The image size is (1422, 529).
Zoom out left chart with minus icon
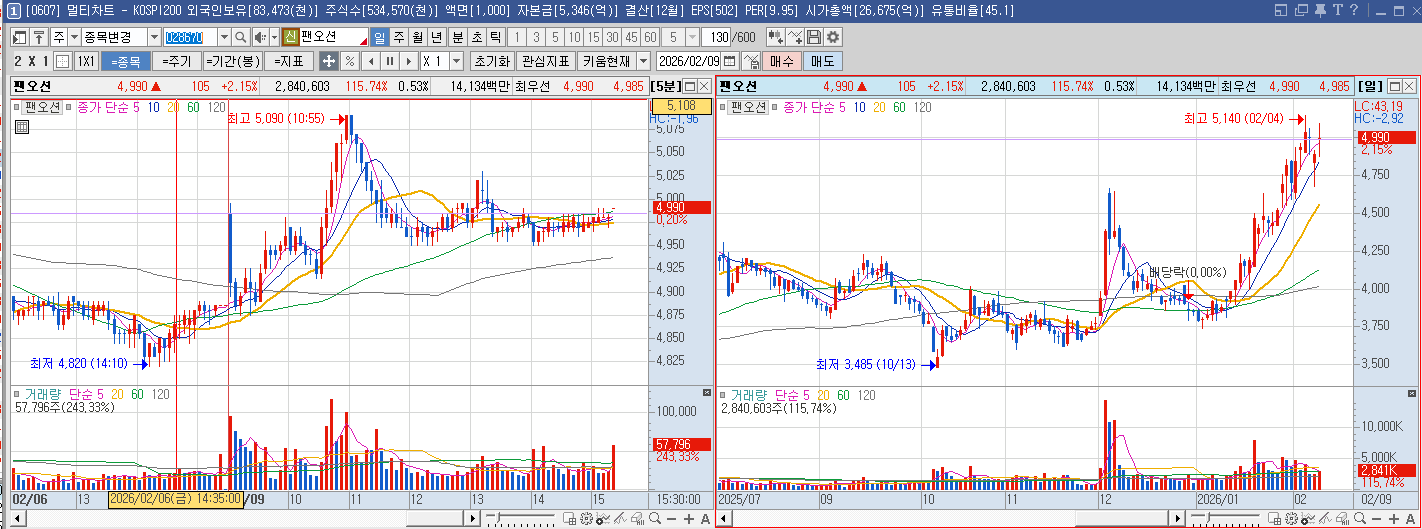click(x=671, y=518)
